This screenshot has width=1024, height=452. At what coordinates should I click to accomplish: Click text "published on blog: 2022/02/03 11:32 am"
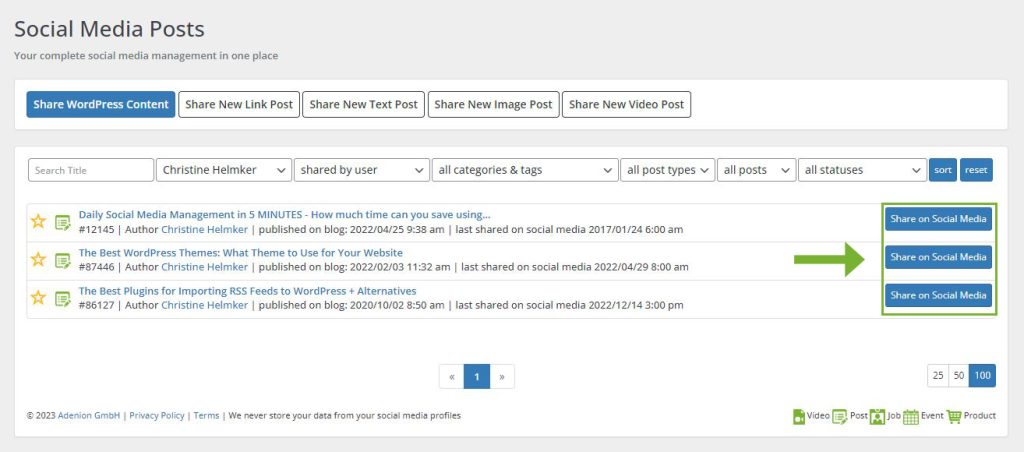click(355, 267)
